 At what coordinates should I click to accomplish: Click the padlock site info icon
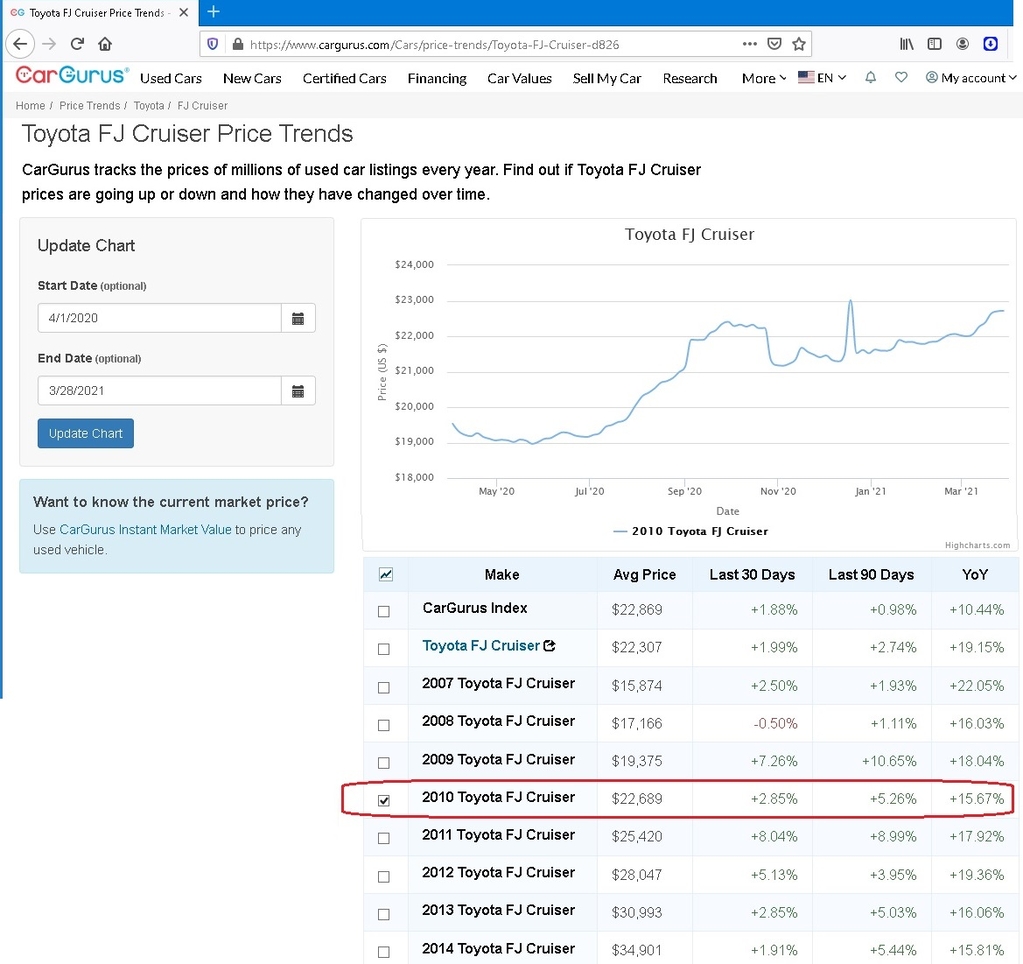(237, 44)
